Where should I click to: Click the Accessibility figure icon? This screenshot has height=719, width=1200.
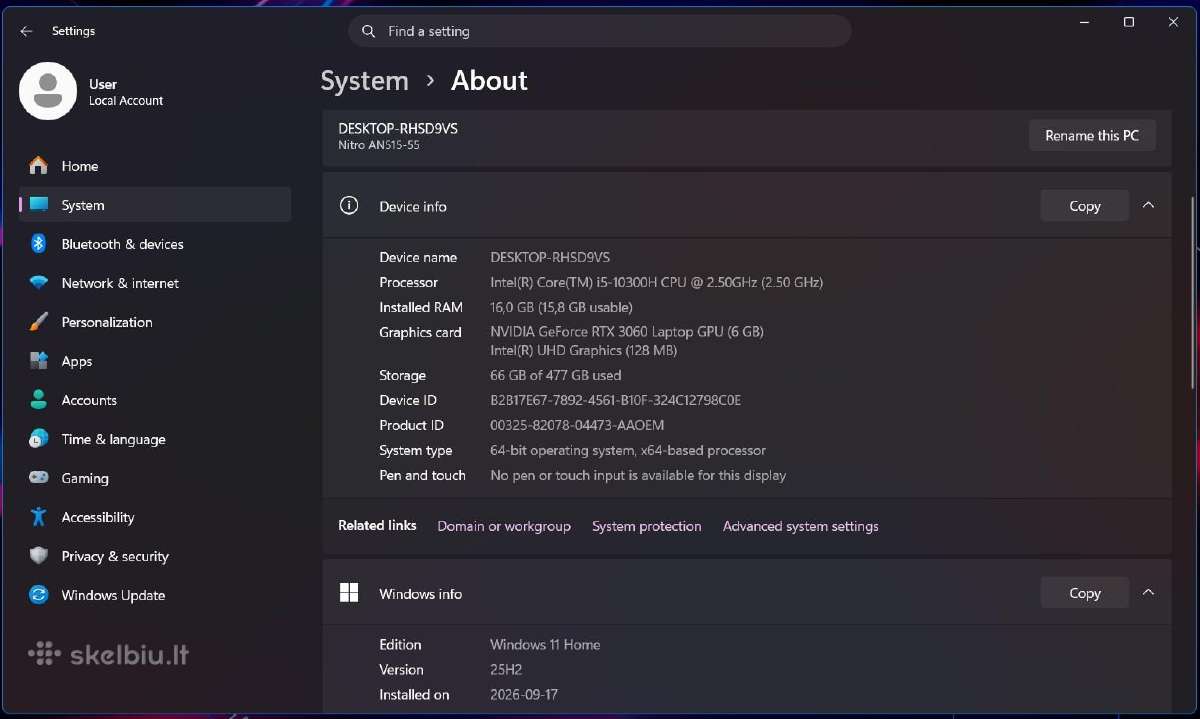[38, 517]
